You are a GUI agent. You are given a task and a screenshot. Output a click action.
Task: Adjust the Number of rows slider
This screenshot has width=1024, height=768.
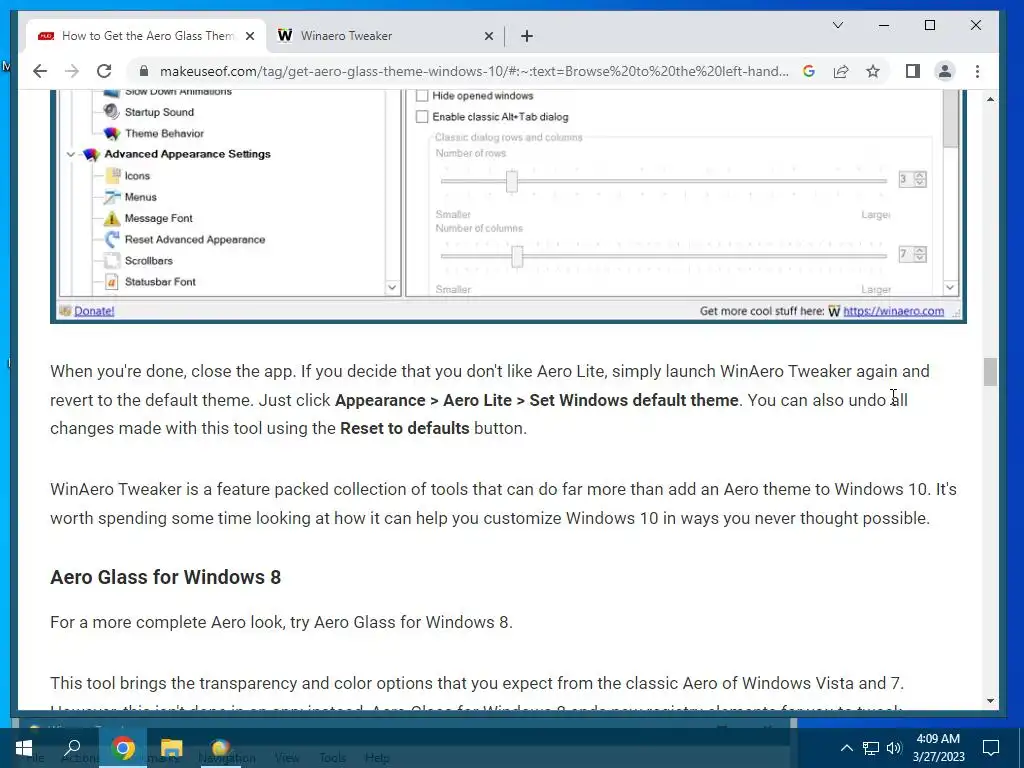point(512,181)
